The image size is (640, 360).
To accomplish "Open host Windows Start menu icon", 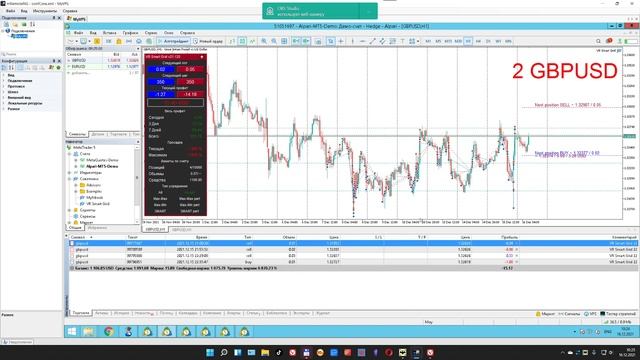I will [210, 352].
